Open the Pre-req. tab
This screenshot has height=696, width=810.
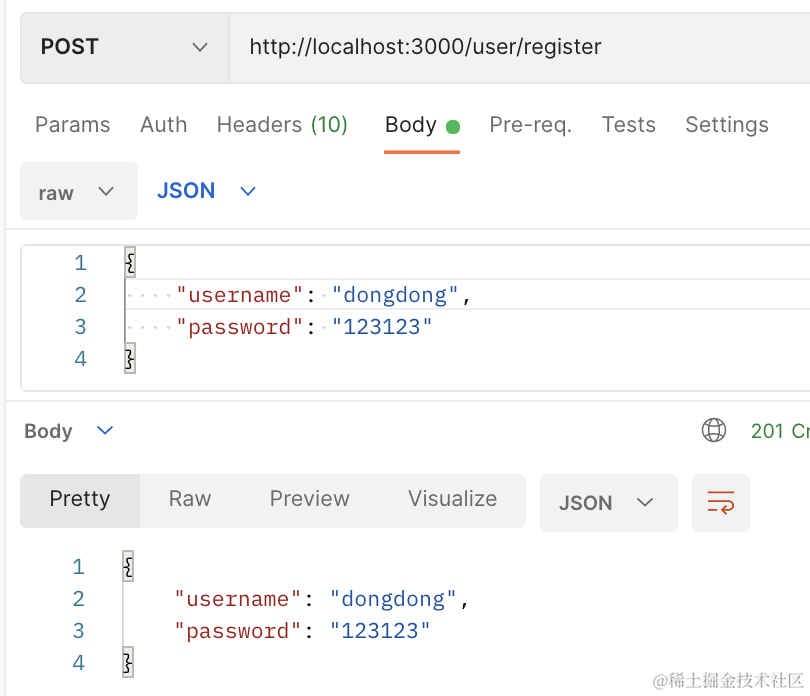click(530, 125)
